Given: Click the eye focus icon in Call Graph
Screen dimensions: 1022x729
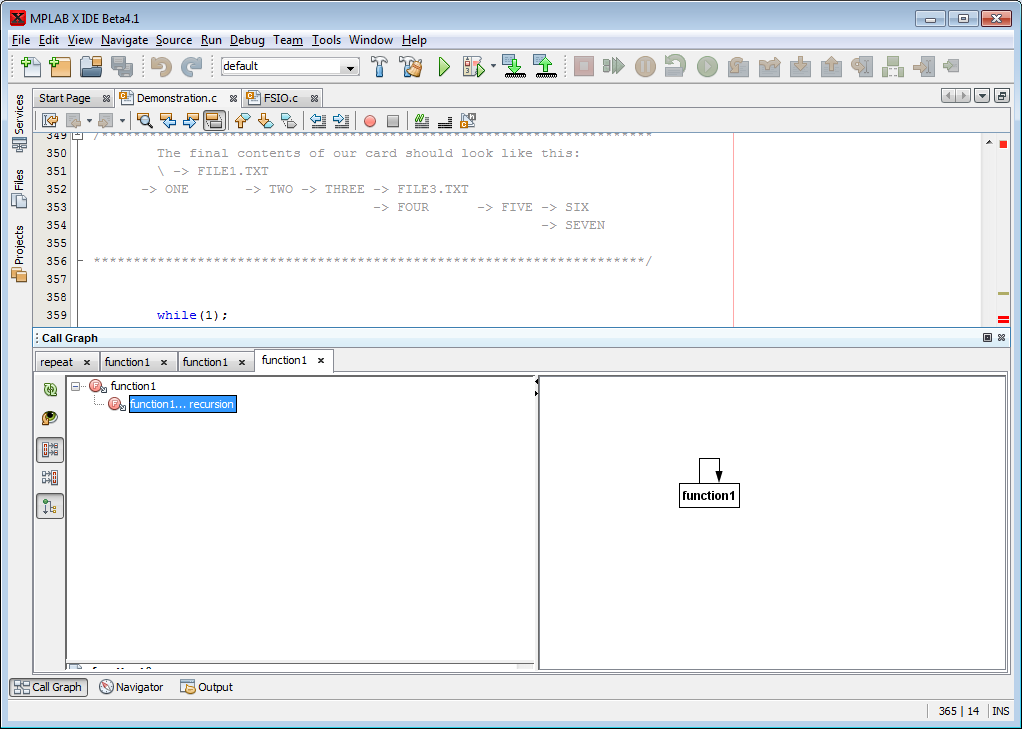Looking at the screenshot, I should pyautogui.click(x=50, y=418).
